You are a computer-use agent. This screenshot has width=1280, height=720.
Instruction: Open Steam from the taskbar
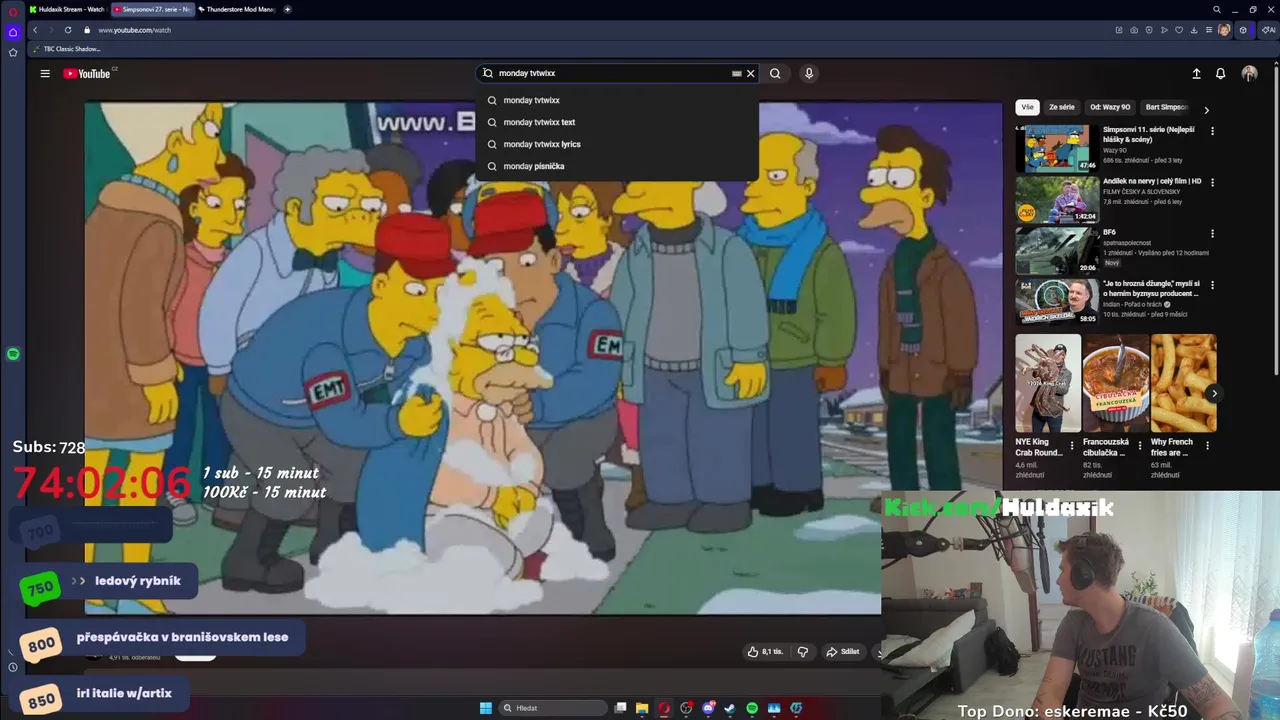coord(730,708)
